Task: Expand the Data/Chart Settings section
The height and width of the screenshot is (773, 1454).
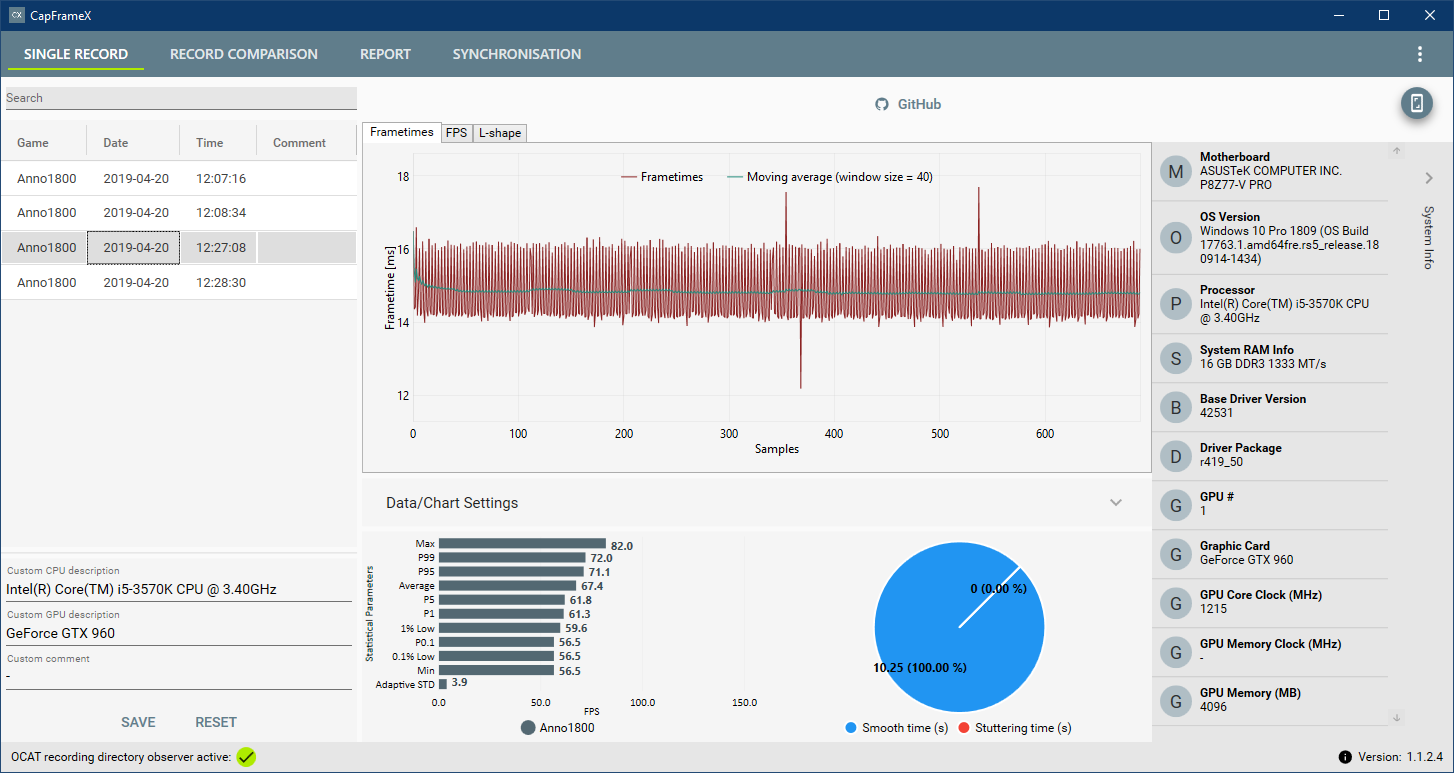Action: 1116,503
